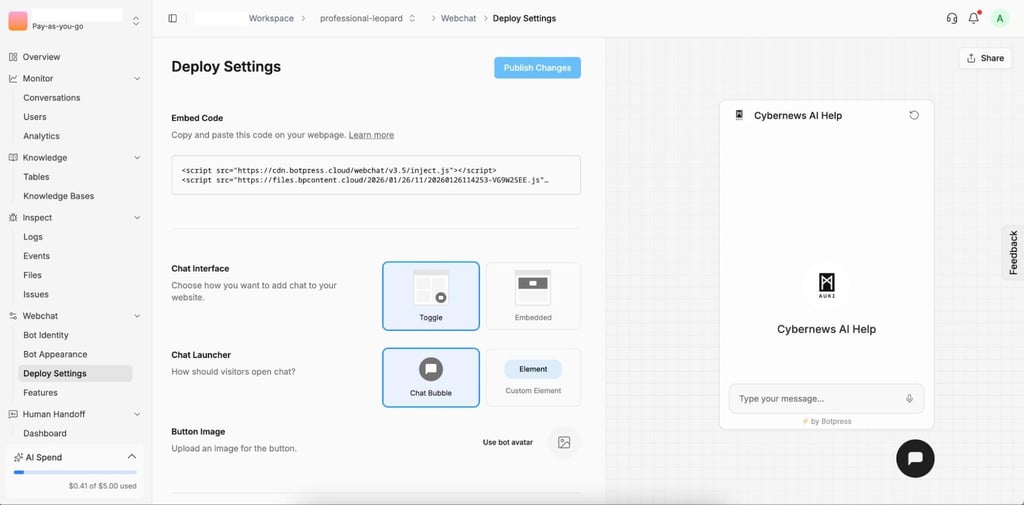
Task: Open the user avatar 'A' menu
Action: click(1000, 18)
